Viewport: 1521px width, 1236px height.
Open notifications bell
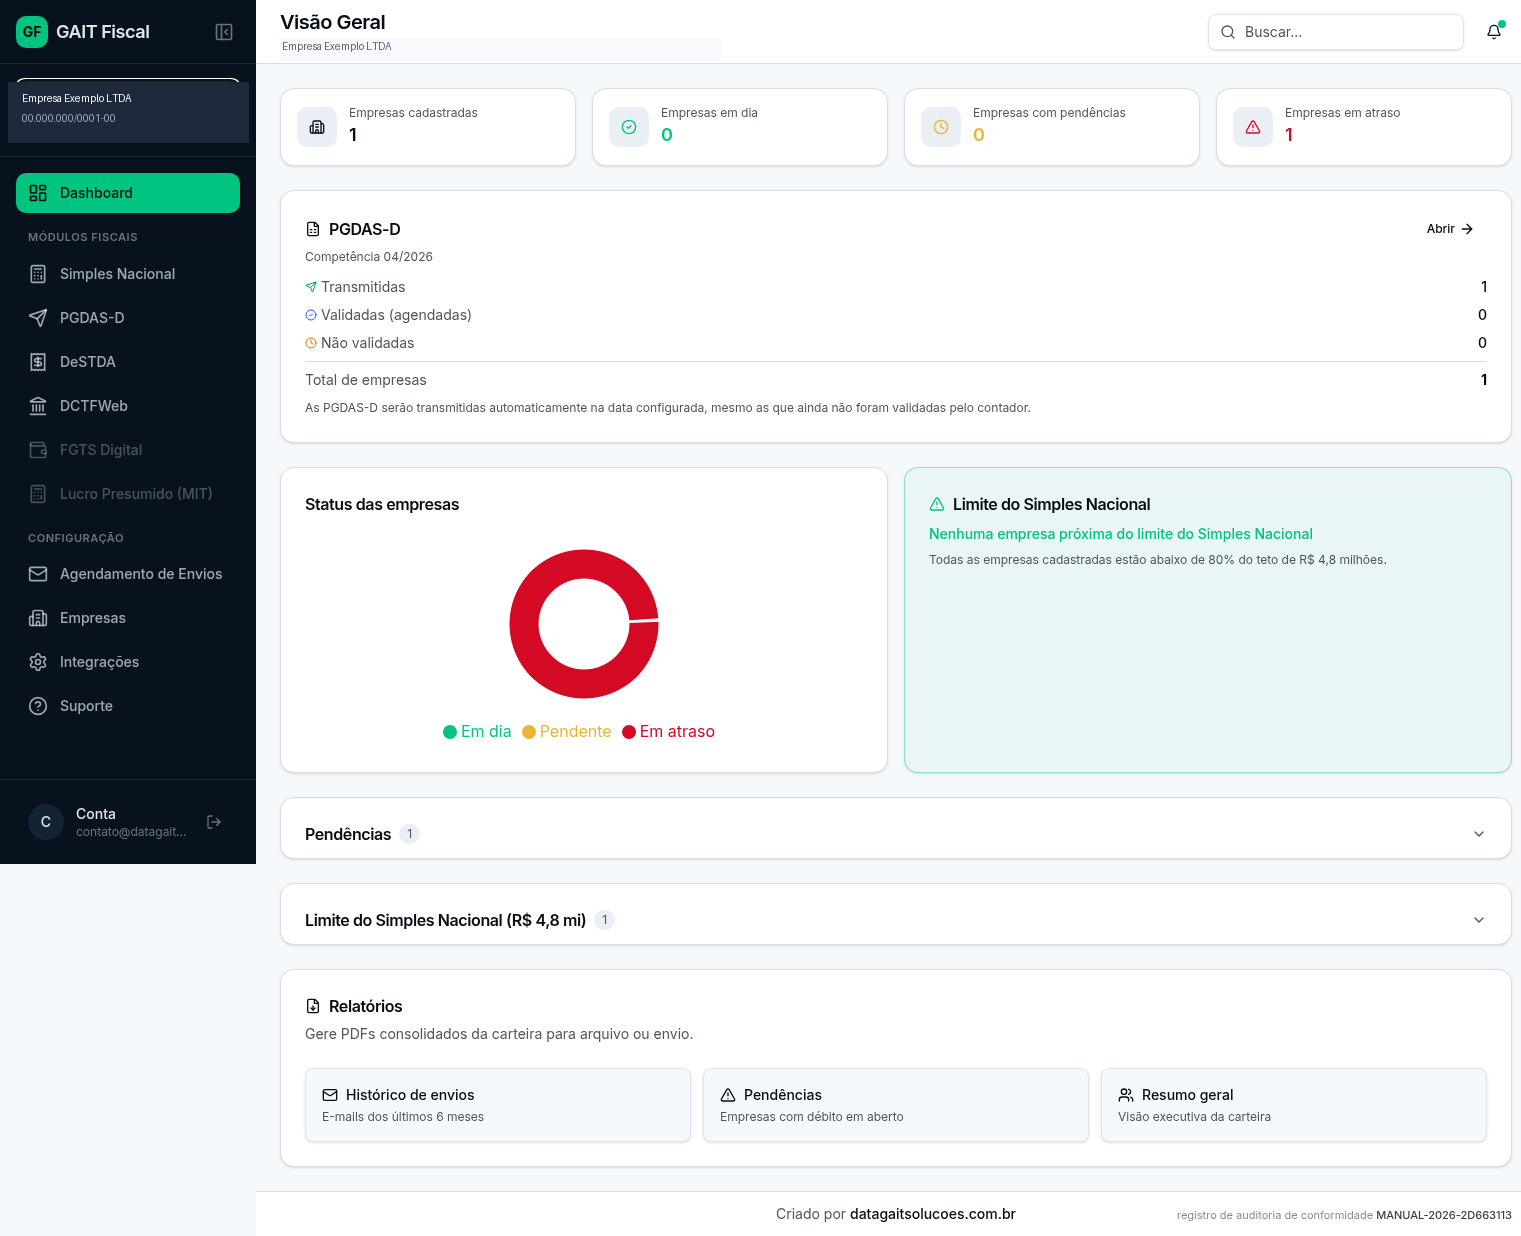[x=1494, y=32]
